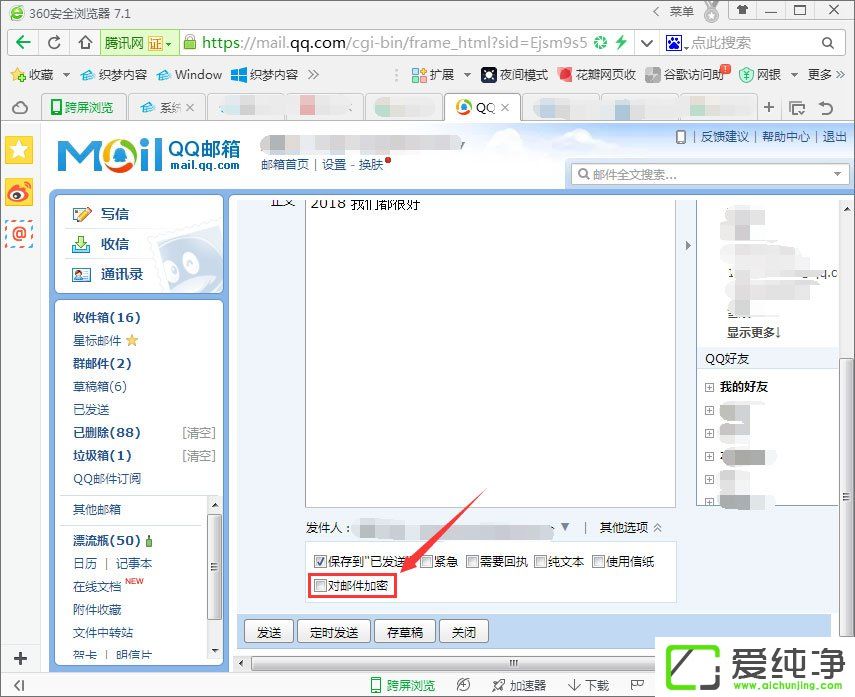
Task: Open the 发件人 sender dropdown arrow
Action: click(x=566, y=527)
